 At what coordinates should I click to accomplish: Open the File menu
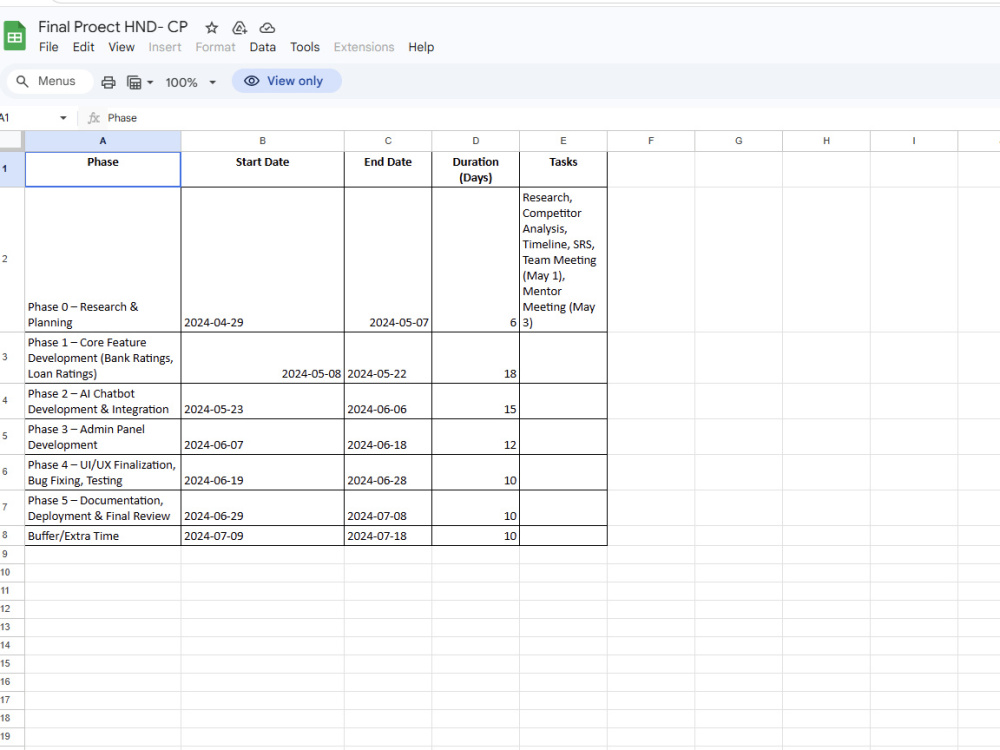(x=48, y=47)
